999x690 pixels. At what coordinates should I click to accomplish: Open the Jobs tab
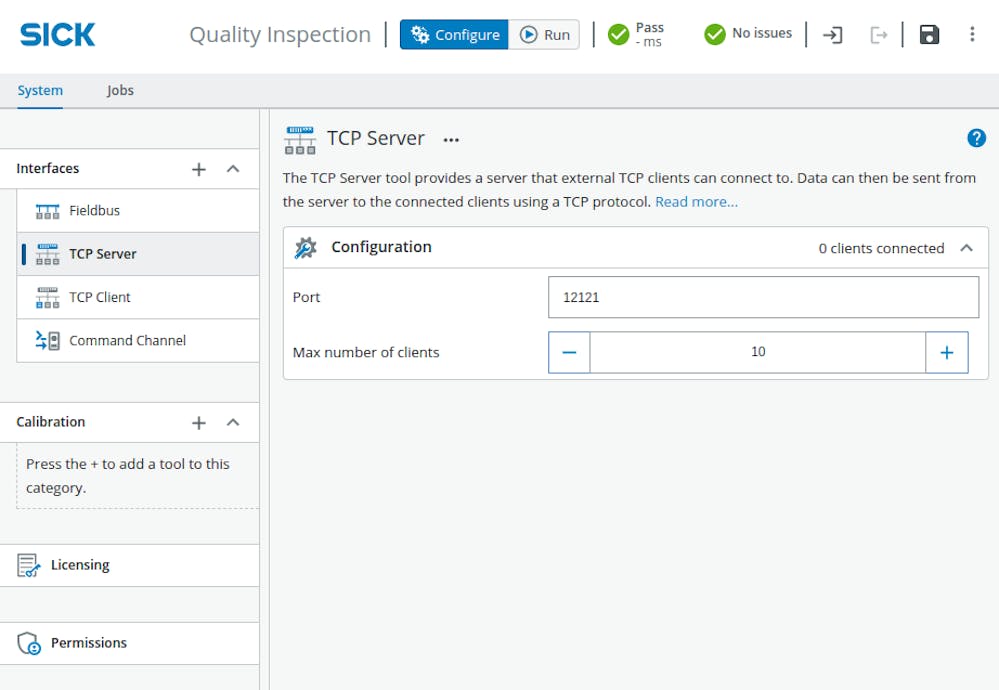pyautogui.click(x=120, y=90)
